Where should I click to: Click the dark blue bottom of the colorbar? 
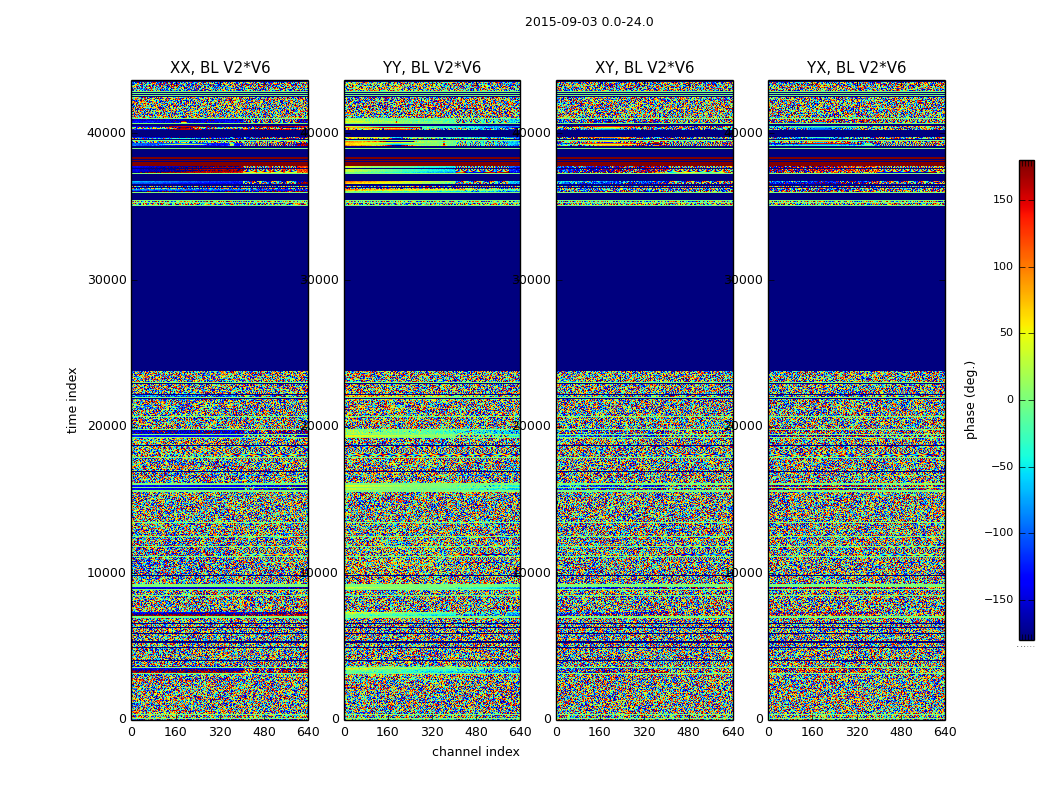[1026, 632]
